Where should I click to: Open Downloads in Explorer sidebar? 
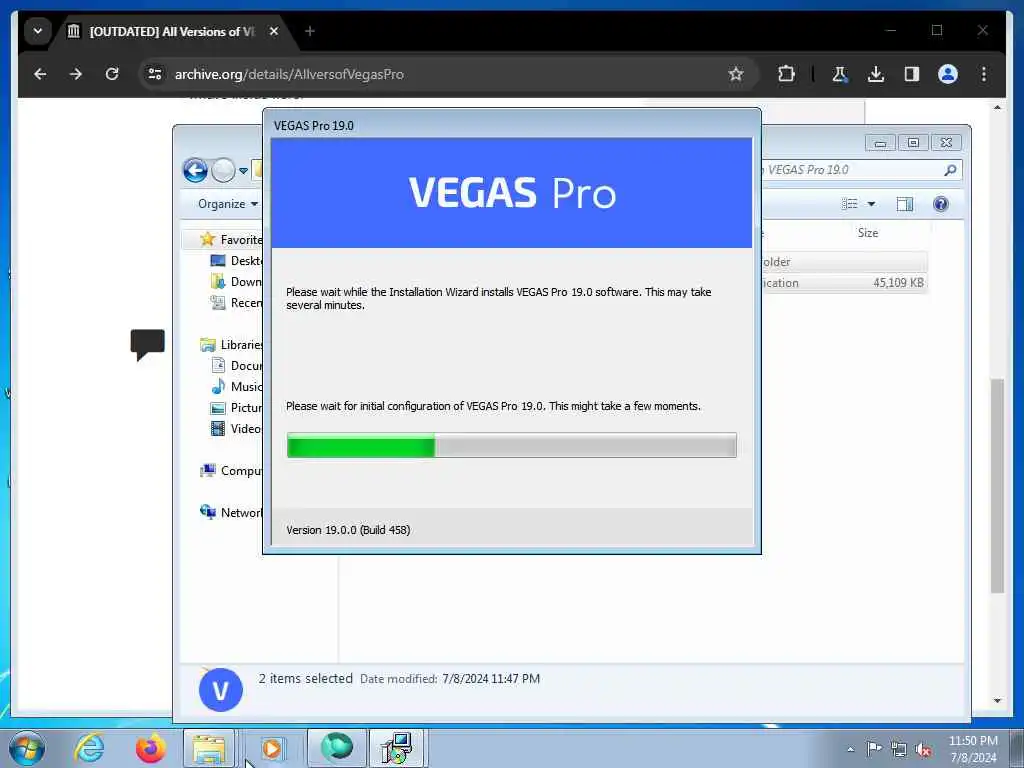point(236,281)
